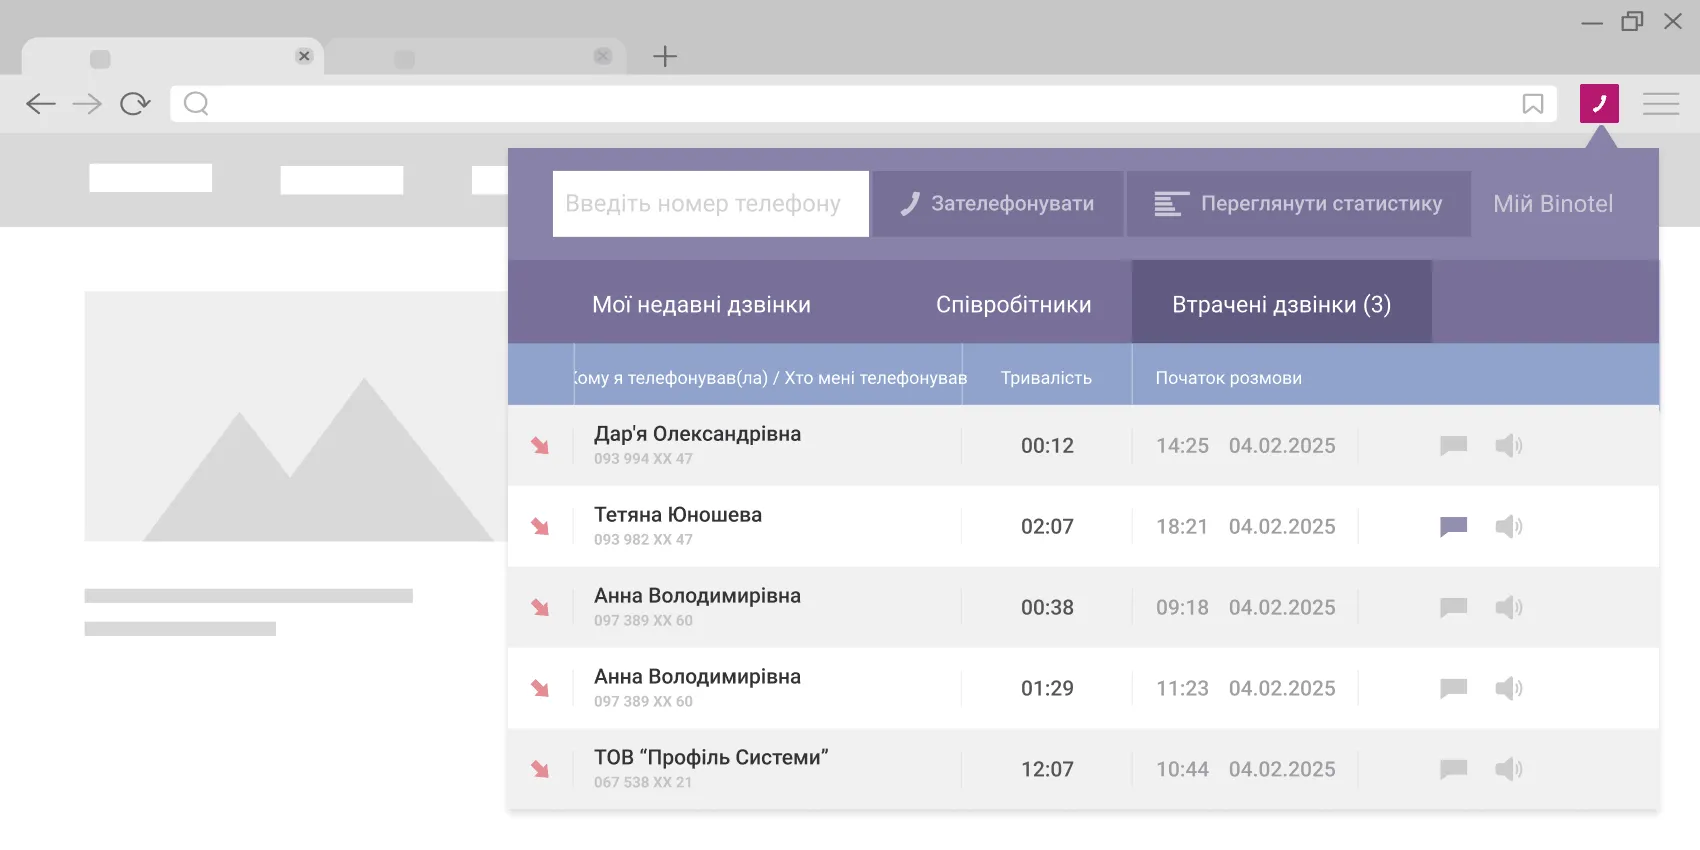Switch to Співробітники tab
This screenshot has width=1700, height=850.
(x=1014, y=305)
